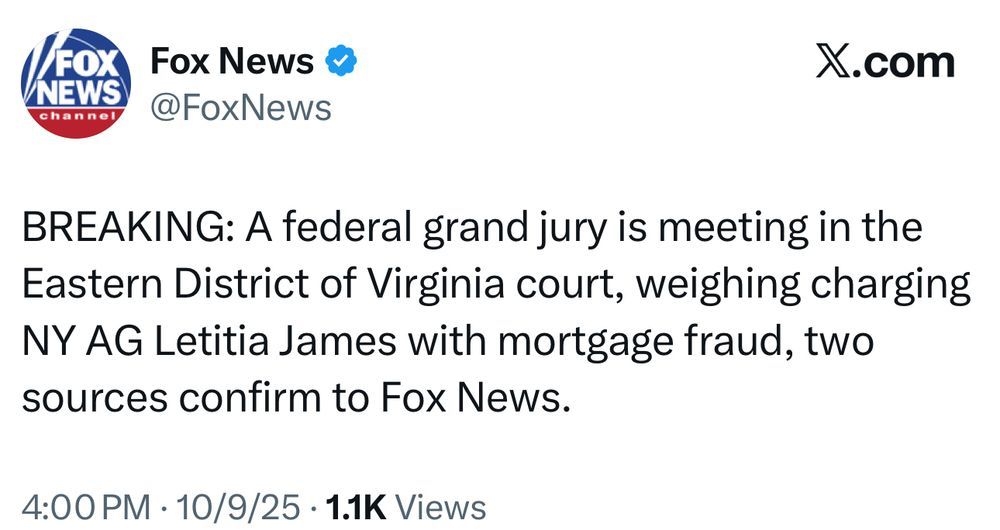Image resolution: width=1000 pixels, height=530 pixels.
Task: Click "federal grand jury" in the post
Action: click(410, 229)
